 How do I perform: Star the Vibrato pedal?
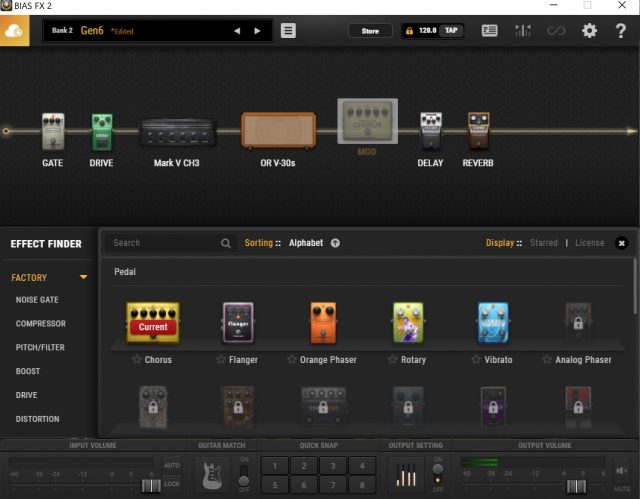476,359
